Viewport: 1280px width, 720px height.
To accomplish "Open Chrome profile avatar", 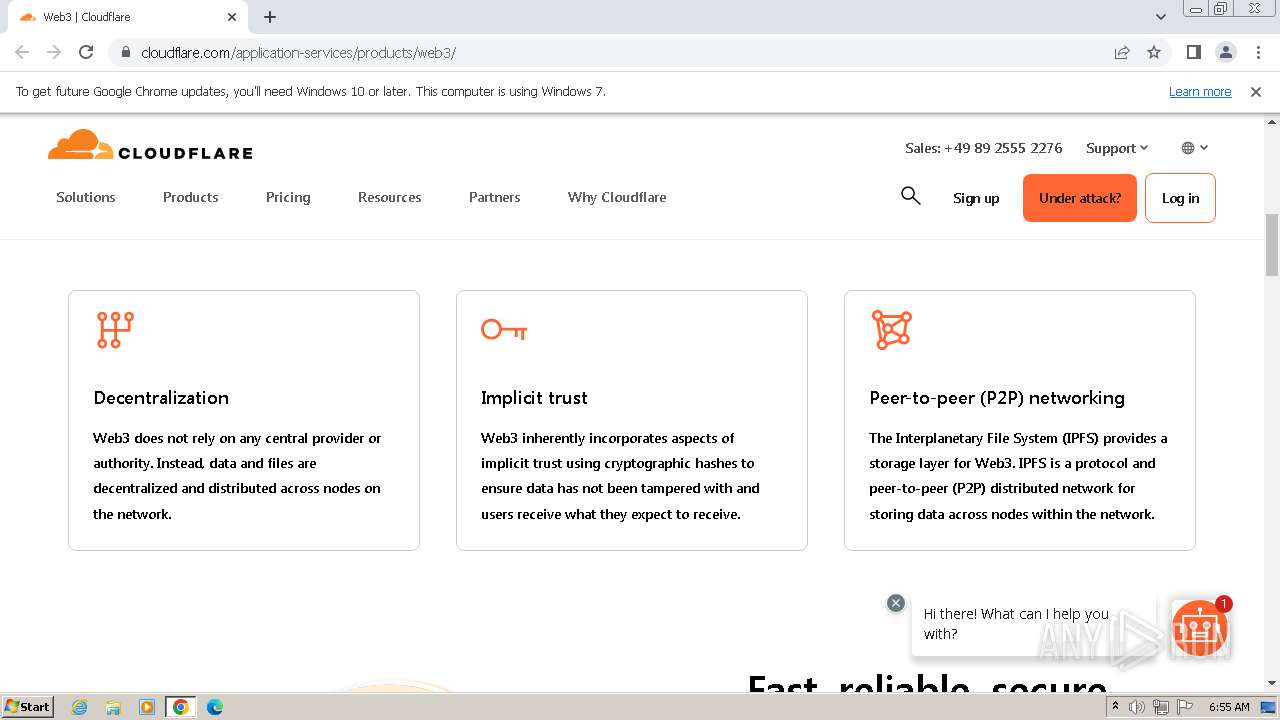I will [x=1225, y=52].
